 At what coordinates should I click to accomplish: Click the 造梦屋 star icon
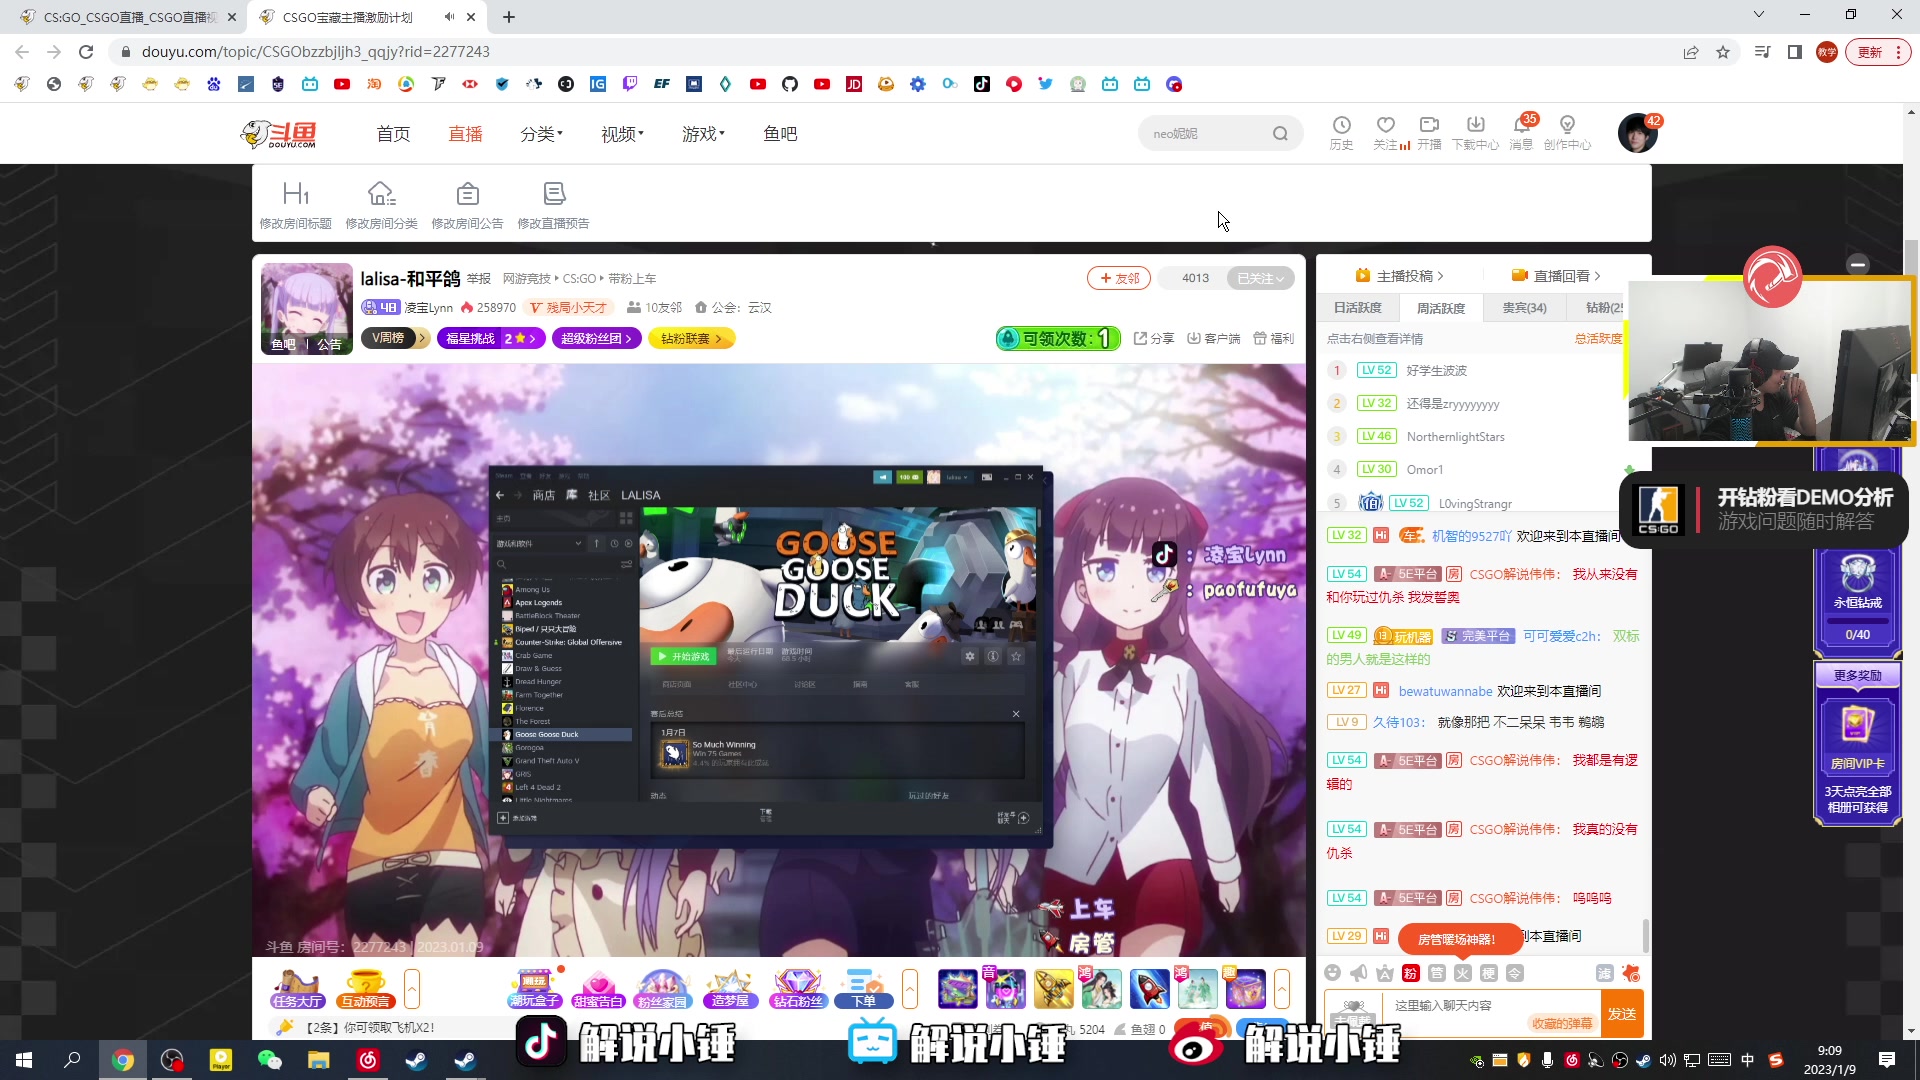pos(730,988)
